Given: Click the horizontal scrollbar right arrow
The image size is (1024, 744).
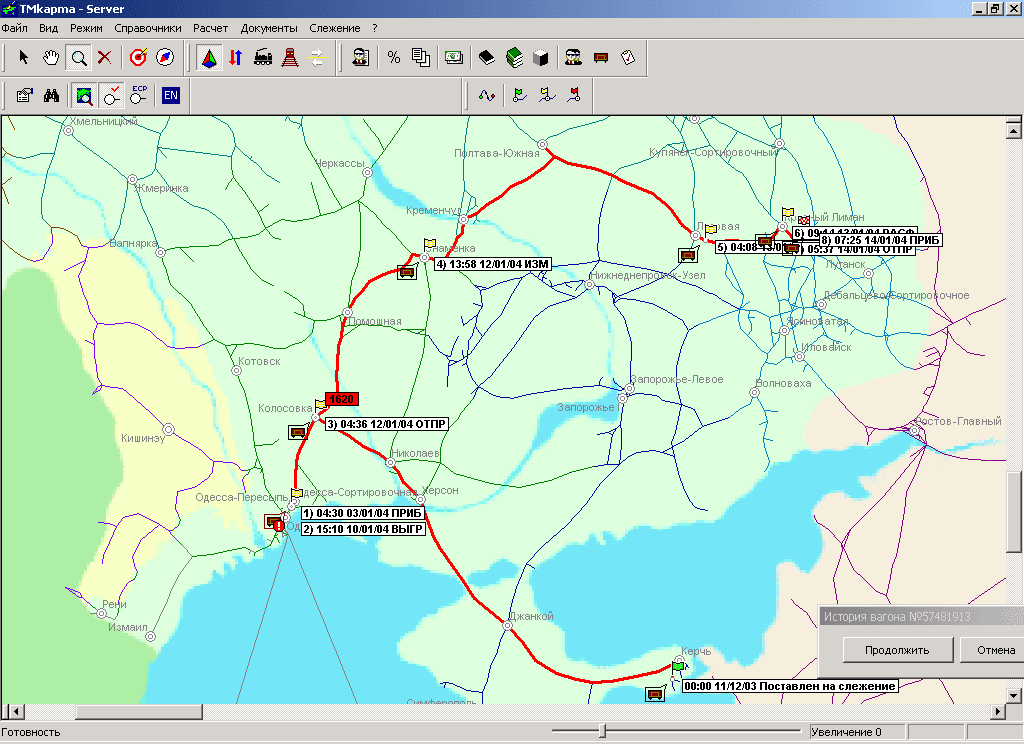Looking at the screenshot, I should tap(997, 711).
